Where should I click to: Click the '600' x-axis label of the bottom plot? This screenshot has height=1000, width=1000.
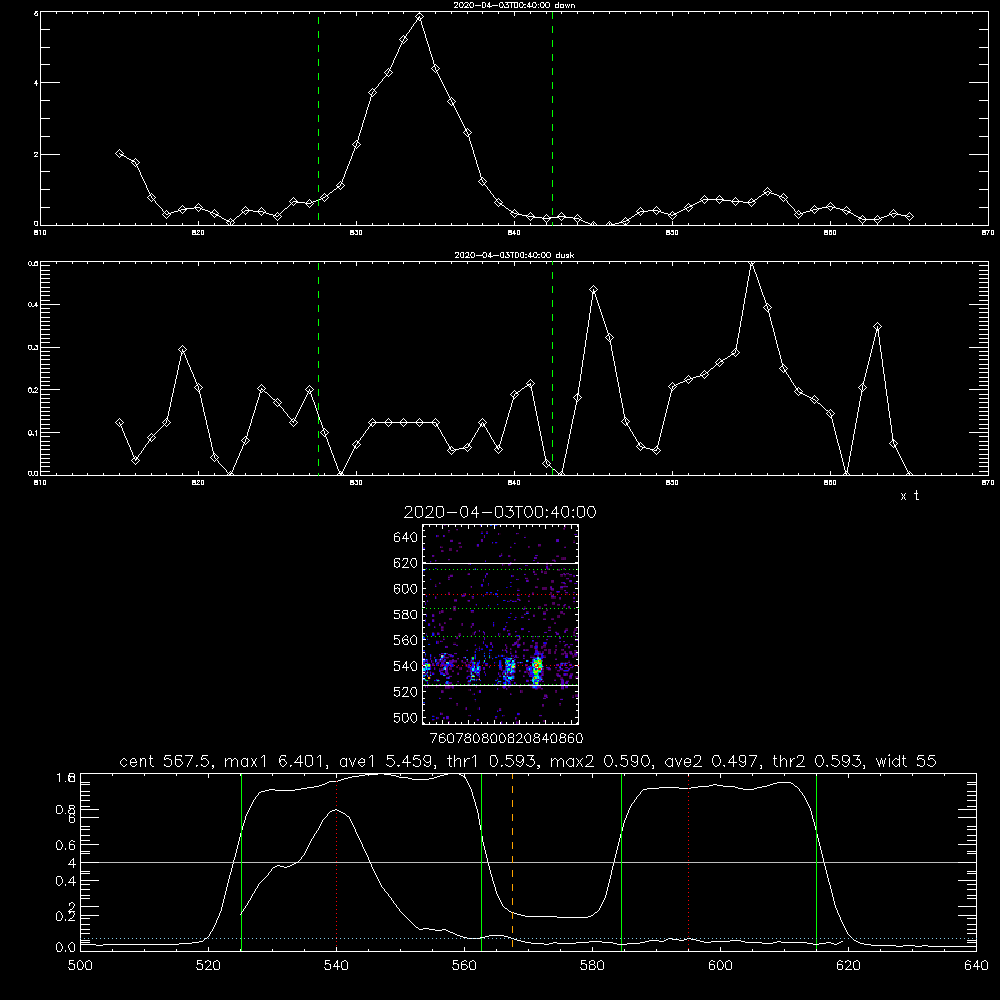click(x=720, y=966)
